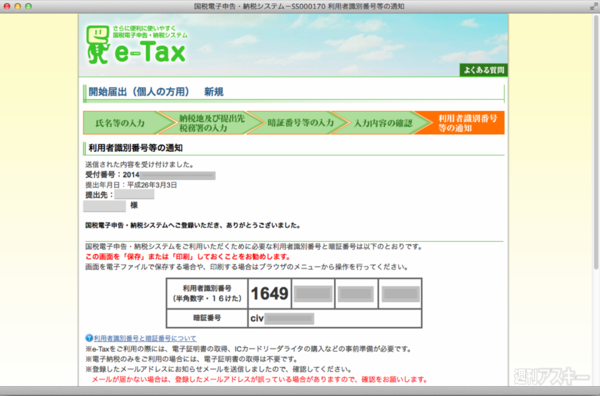Click the e-Tax logo
The height and width of the screenshot is (396, 600).
(136, 45)
